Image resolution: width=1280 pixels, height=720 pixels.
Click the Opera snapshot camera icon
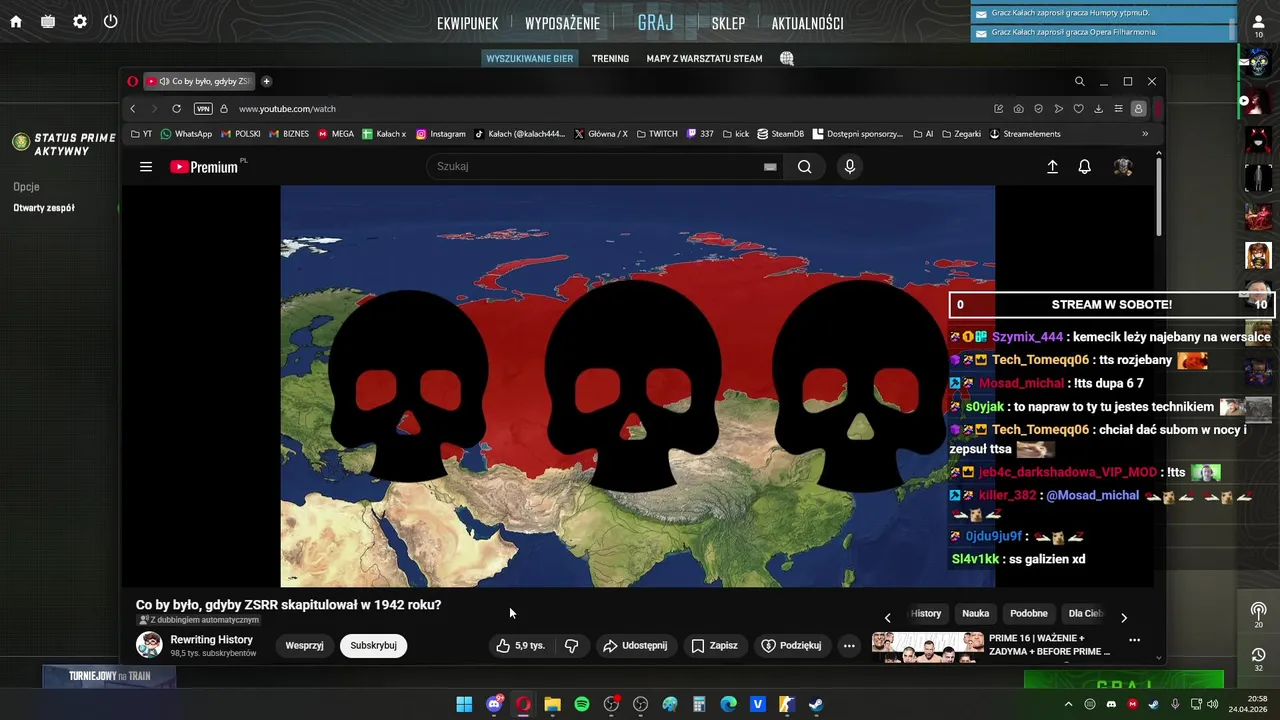click(x=1018, y=108)
